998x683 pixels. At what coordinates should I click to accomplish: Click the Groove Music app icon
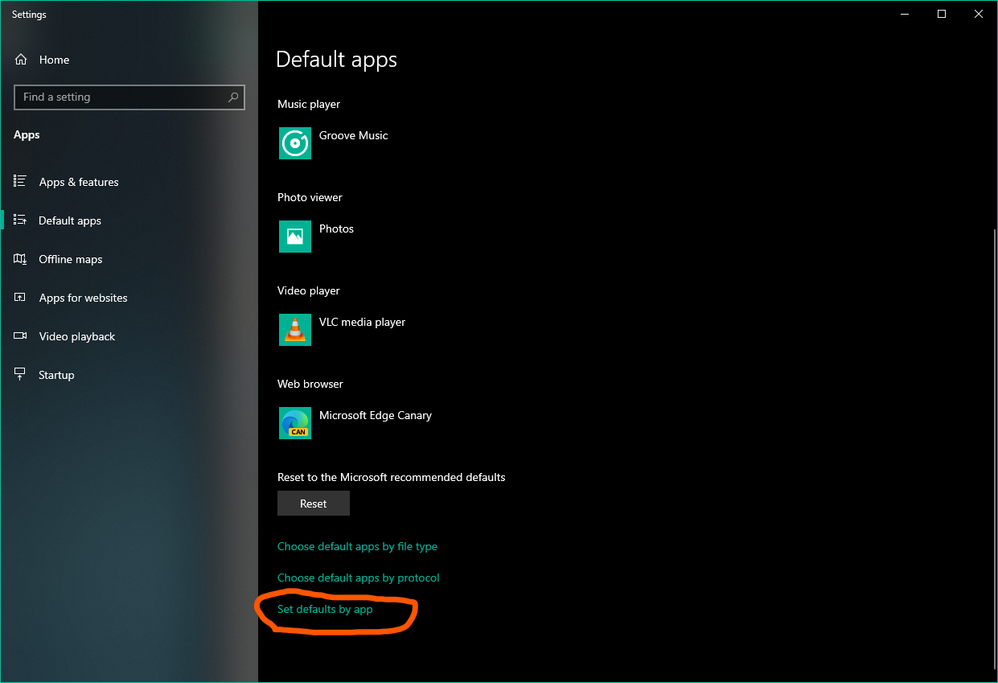tap(295, 143)
